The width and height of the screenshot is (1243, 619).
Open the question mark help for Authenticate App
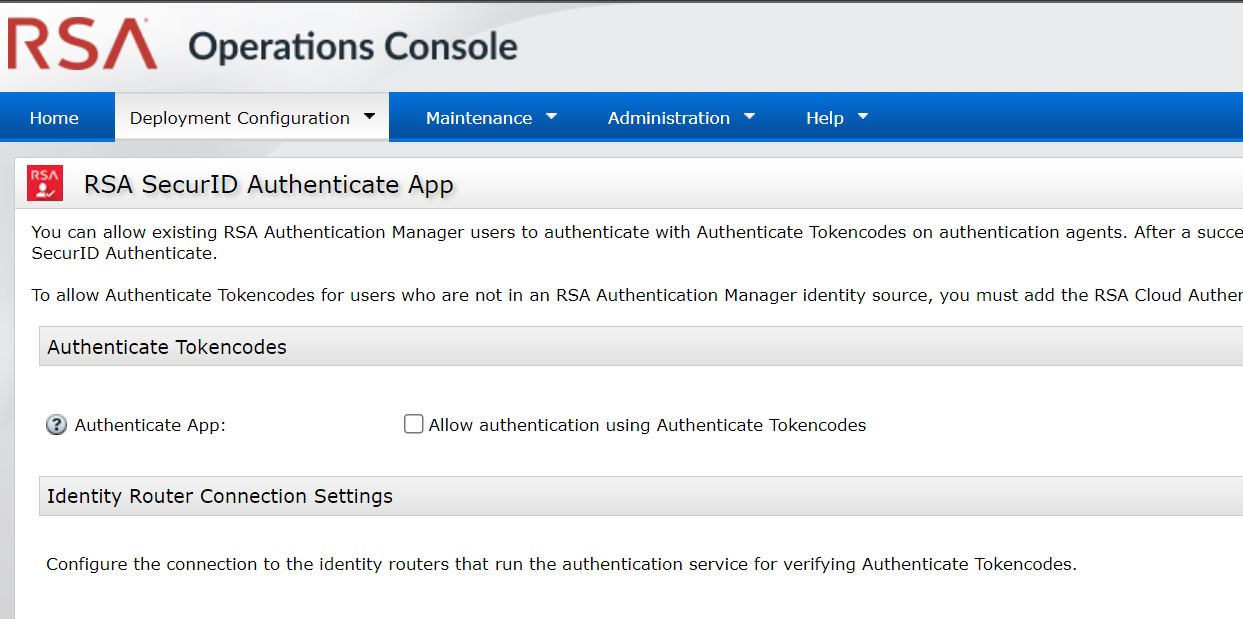pyautogui.click(x=56, y=425)
